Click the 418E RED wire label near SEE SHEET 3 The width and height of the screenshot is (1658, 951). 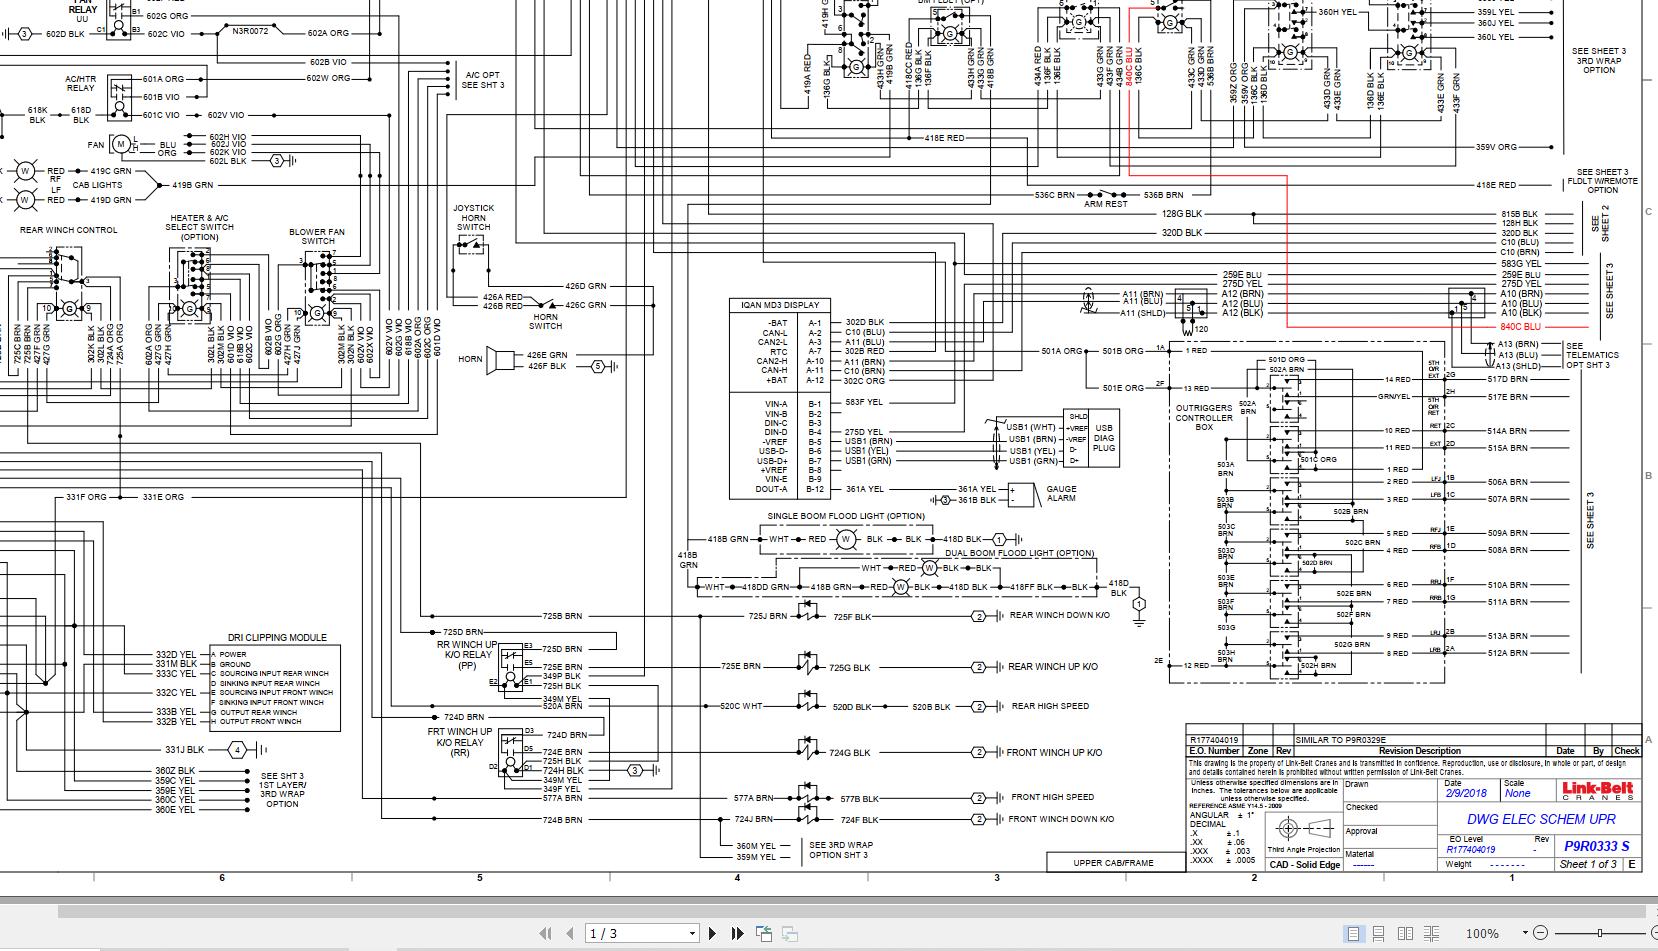point(1496,185)
